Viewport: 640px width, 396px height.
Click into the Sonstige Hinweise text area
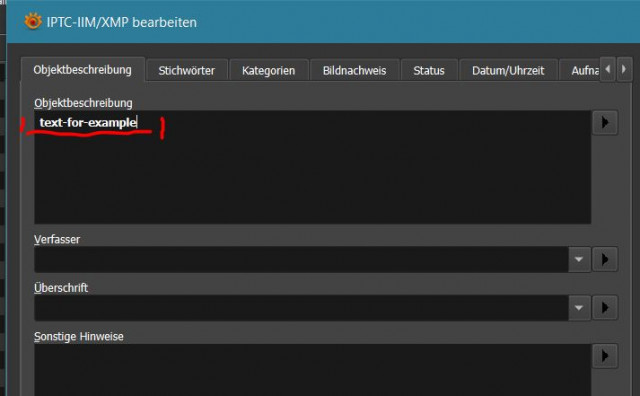(x=313, y=370)
